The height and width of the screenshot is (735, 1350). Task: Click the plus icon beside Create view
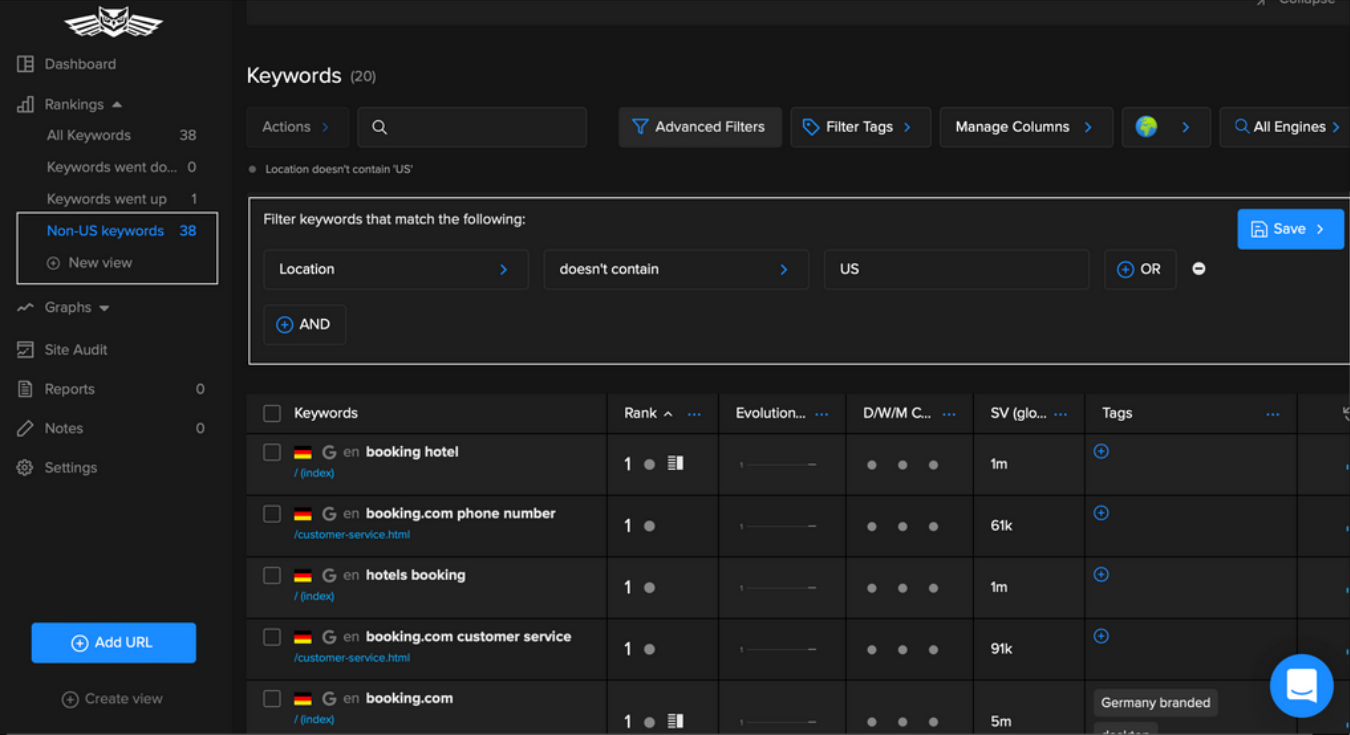point(70,699)
